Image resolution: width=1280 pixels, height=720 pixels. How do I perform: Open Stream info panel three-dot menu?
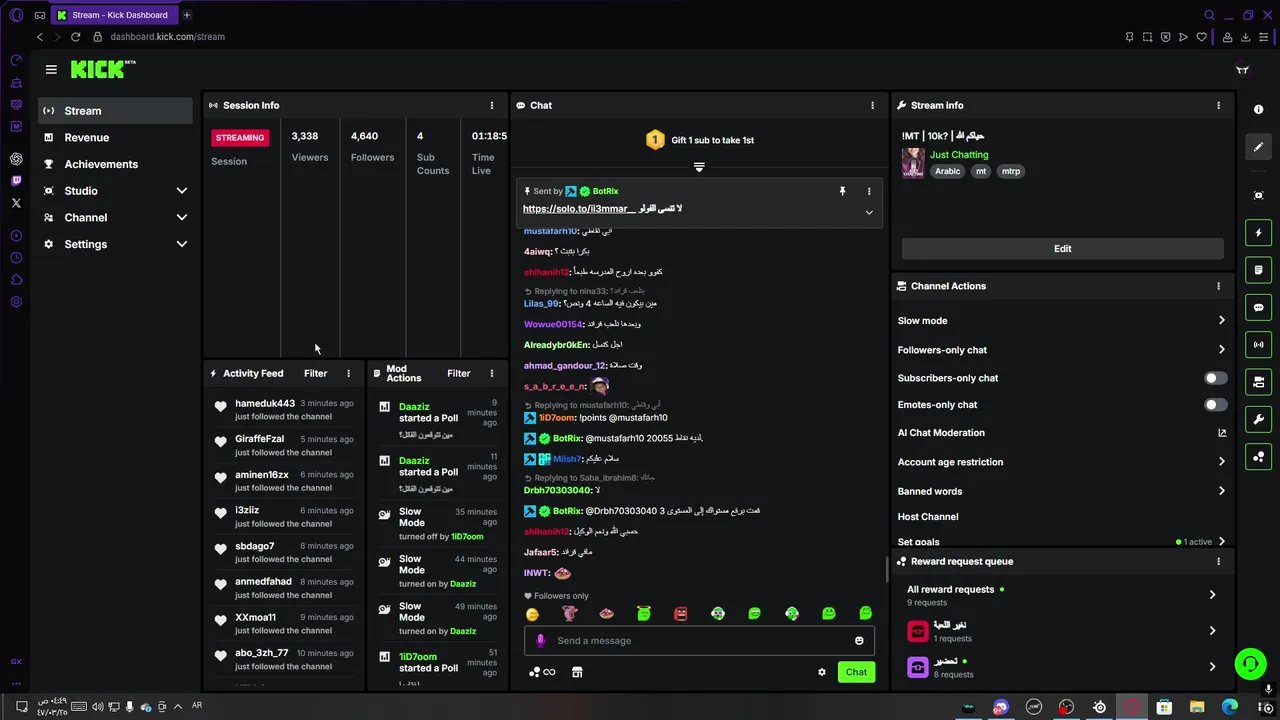[1218, 105]
